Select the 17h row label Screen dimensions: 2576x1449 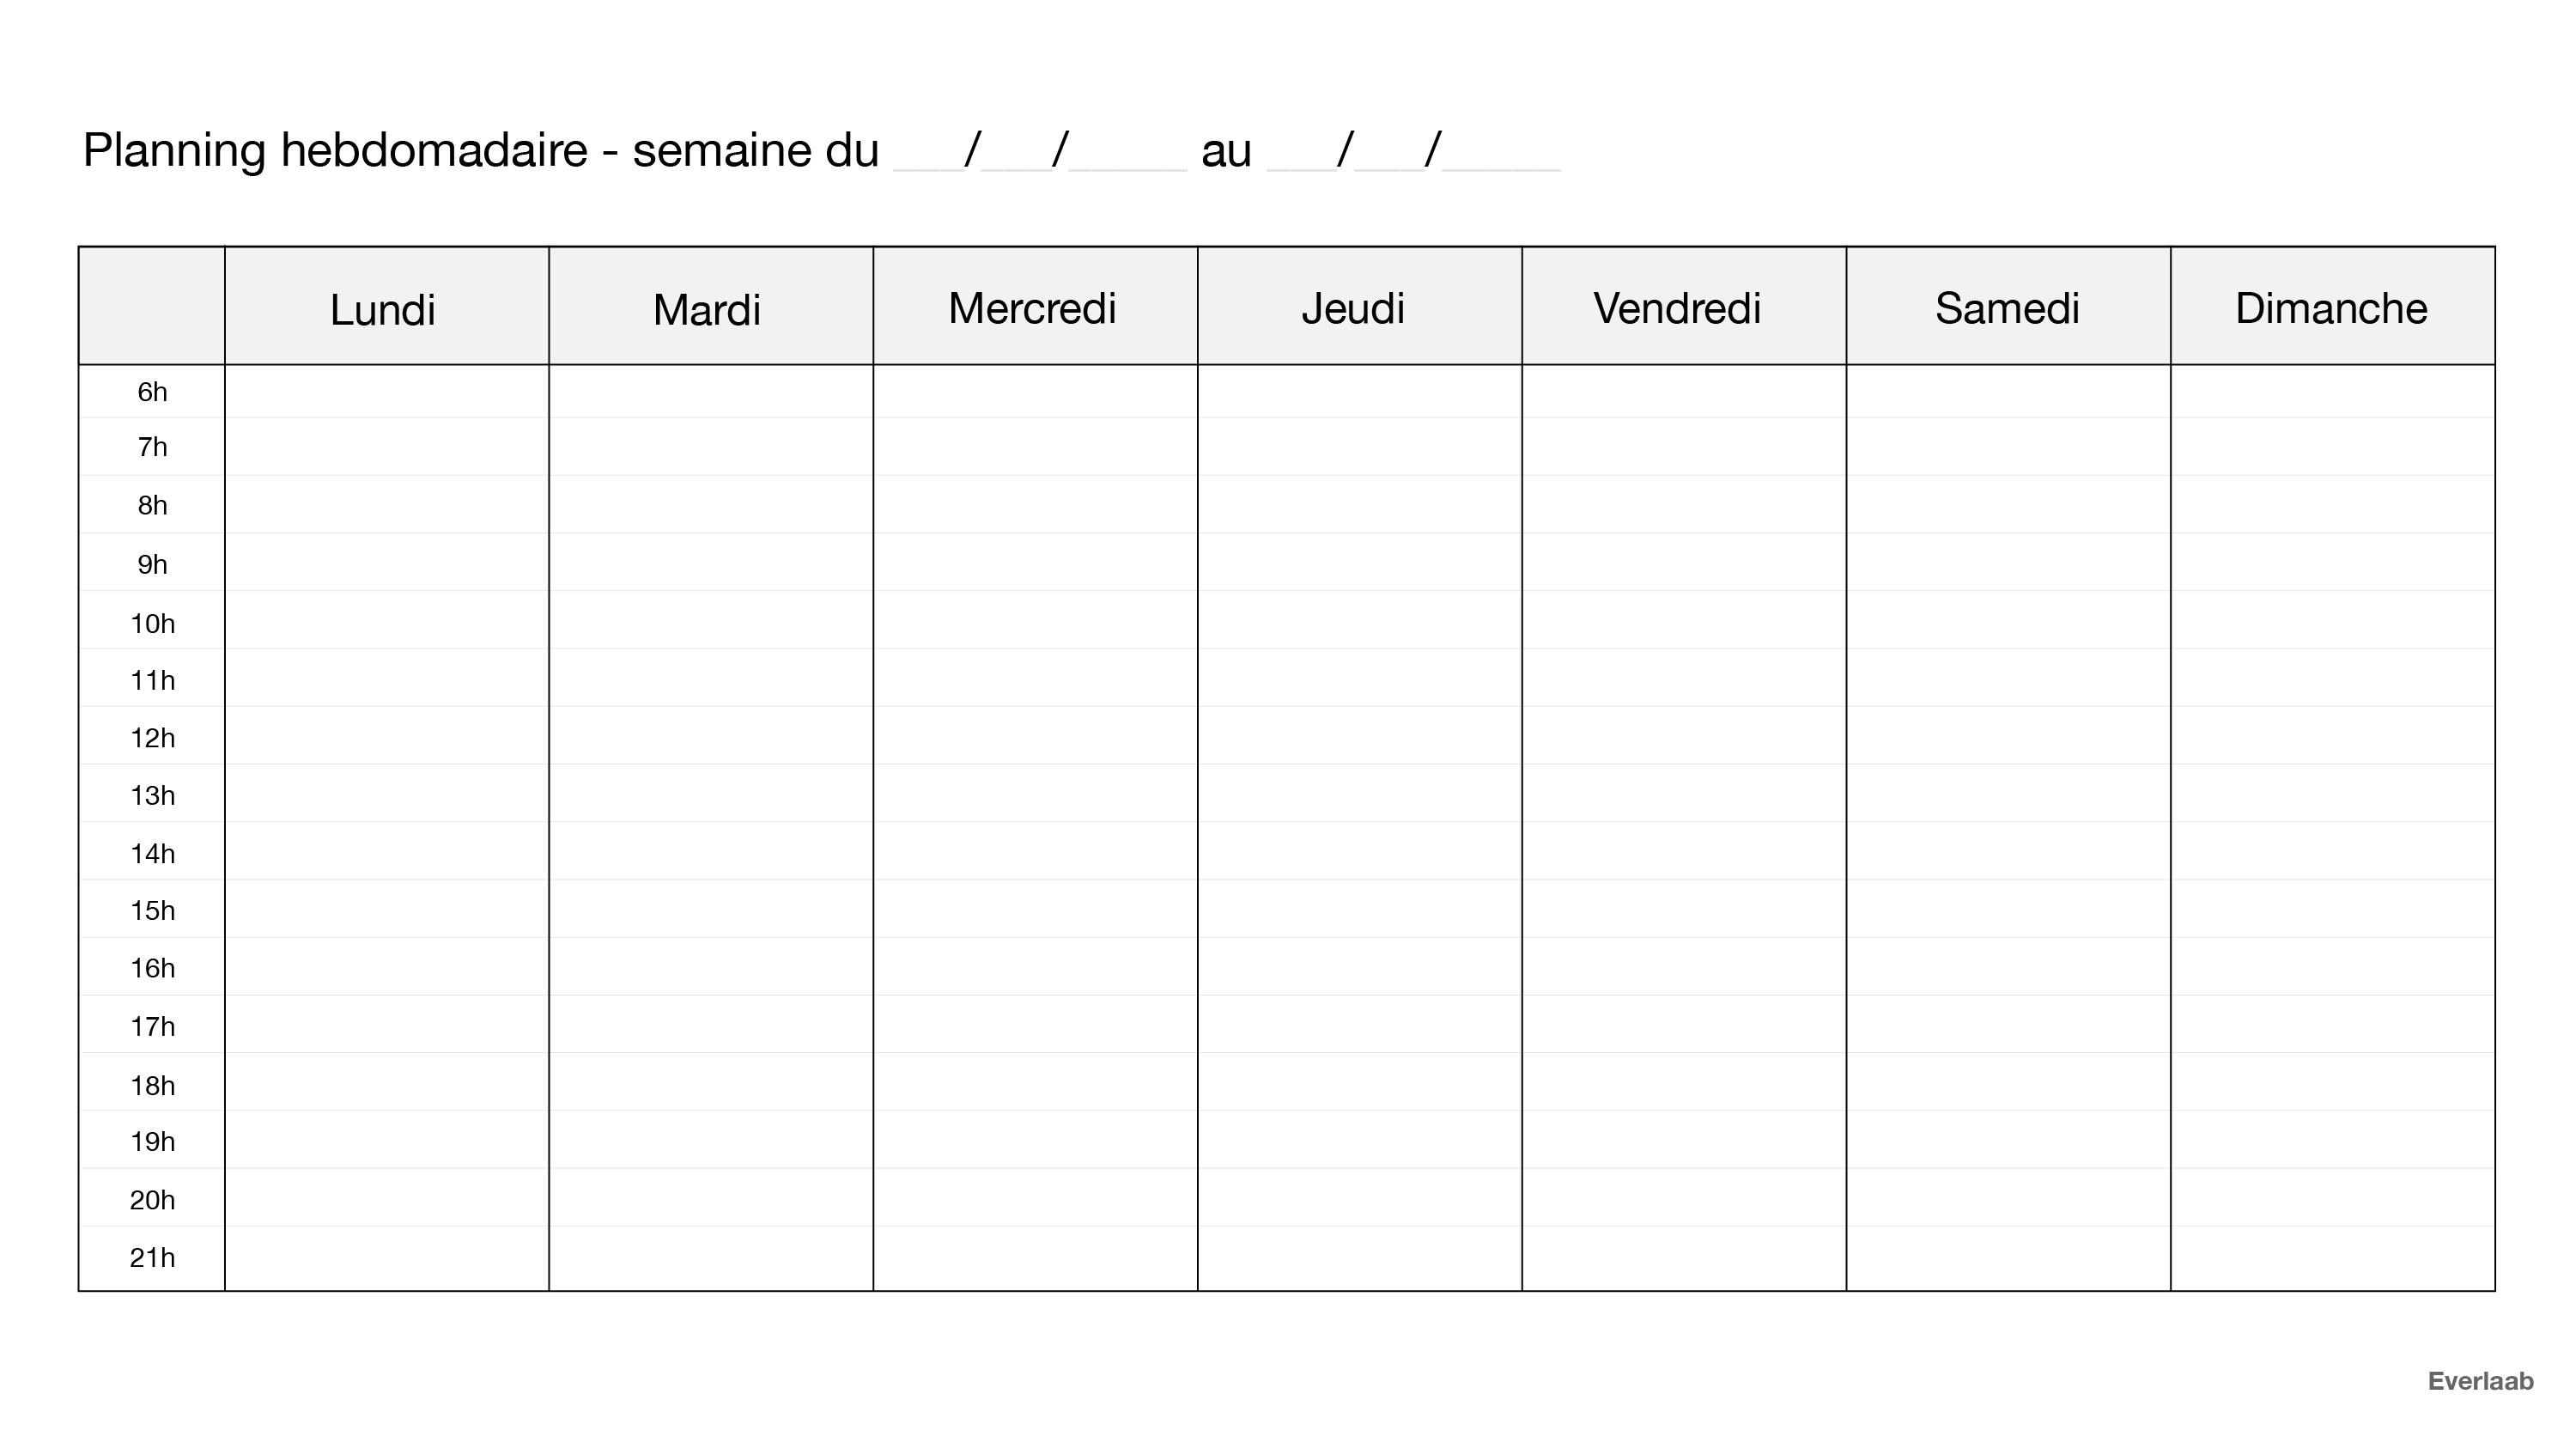point(152,1026)
